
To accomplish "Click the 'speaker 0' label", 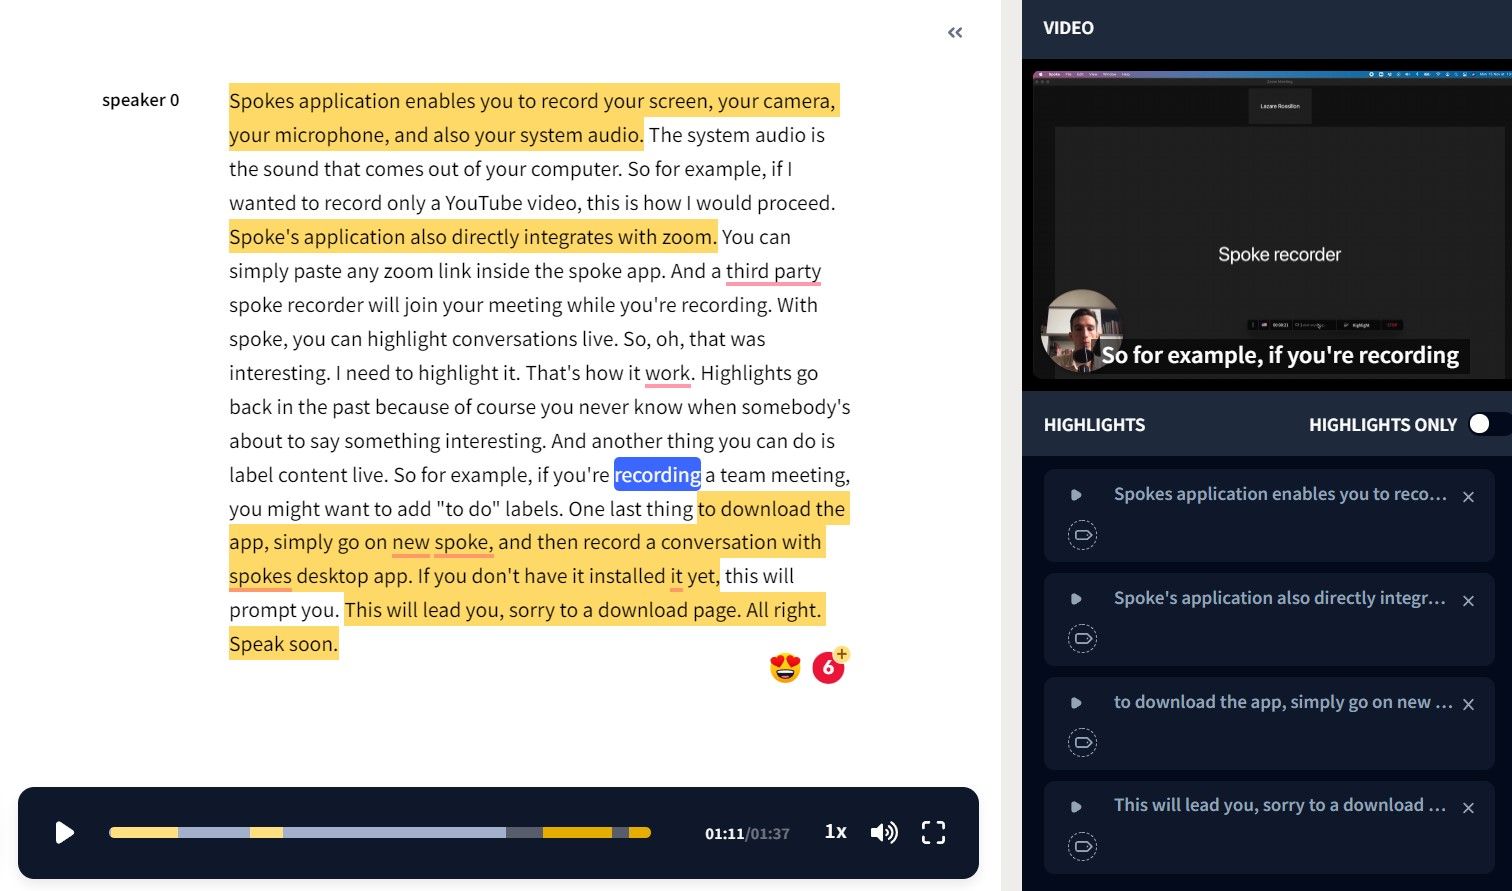I will [140, 100].
